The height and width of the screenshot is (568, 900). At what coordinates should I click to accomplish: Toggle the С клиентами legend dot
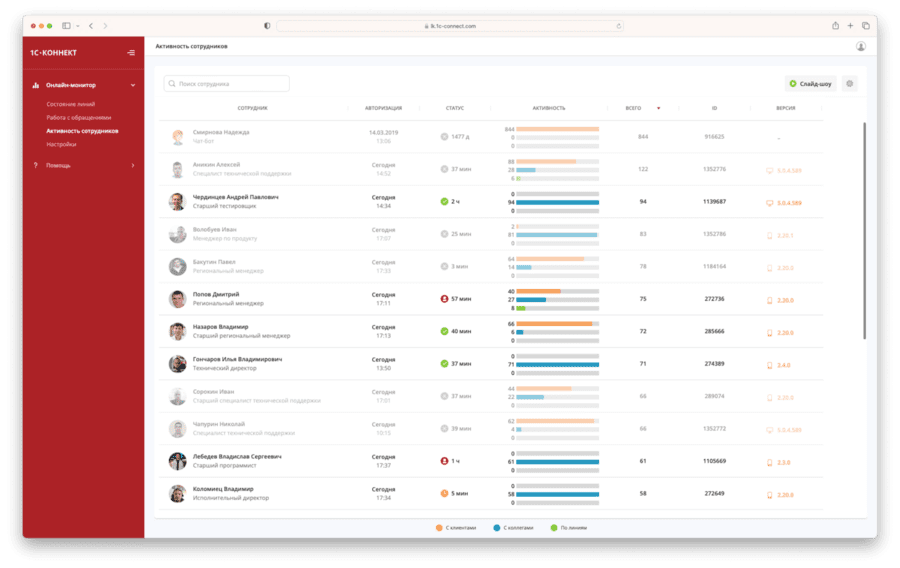[x=439, y=528]
